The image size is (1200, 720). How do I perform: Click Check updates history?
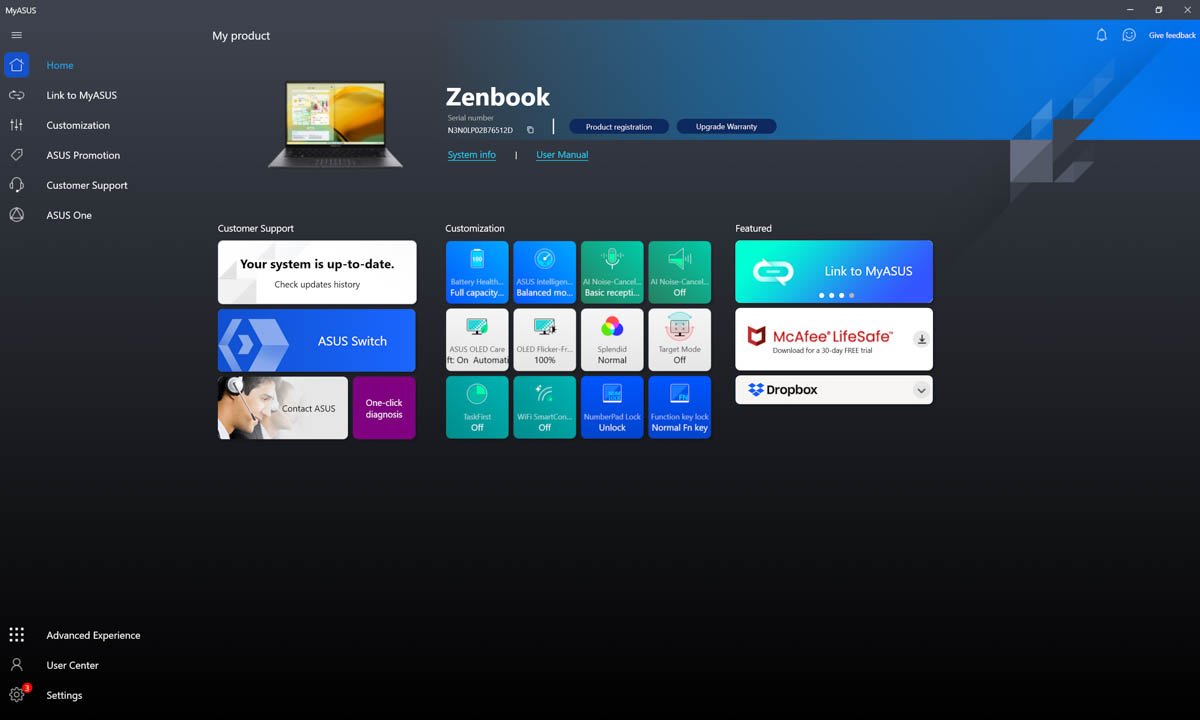tap(317, 285)
